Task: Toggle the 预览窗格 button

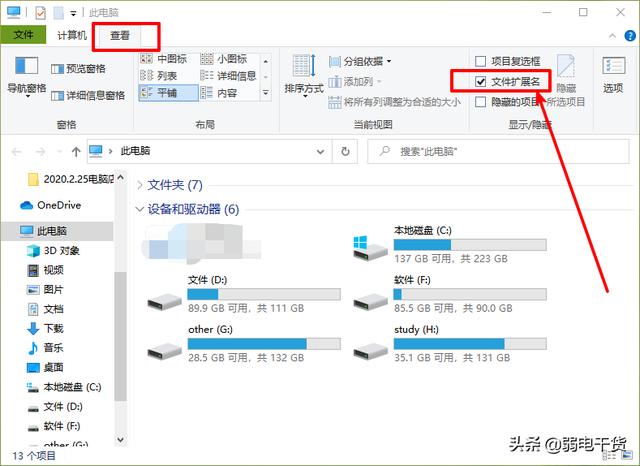Action: tap(78, 69)
